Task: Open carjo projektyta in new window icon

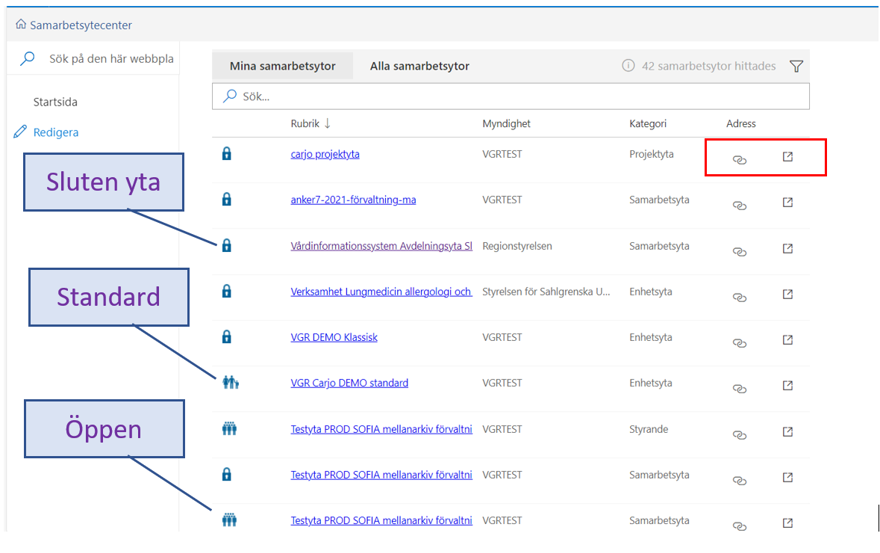Action: coord(787,157)
